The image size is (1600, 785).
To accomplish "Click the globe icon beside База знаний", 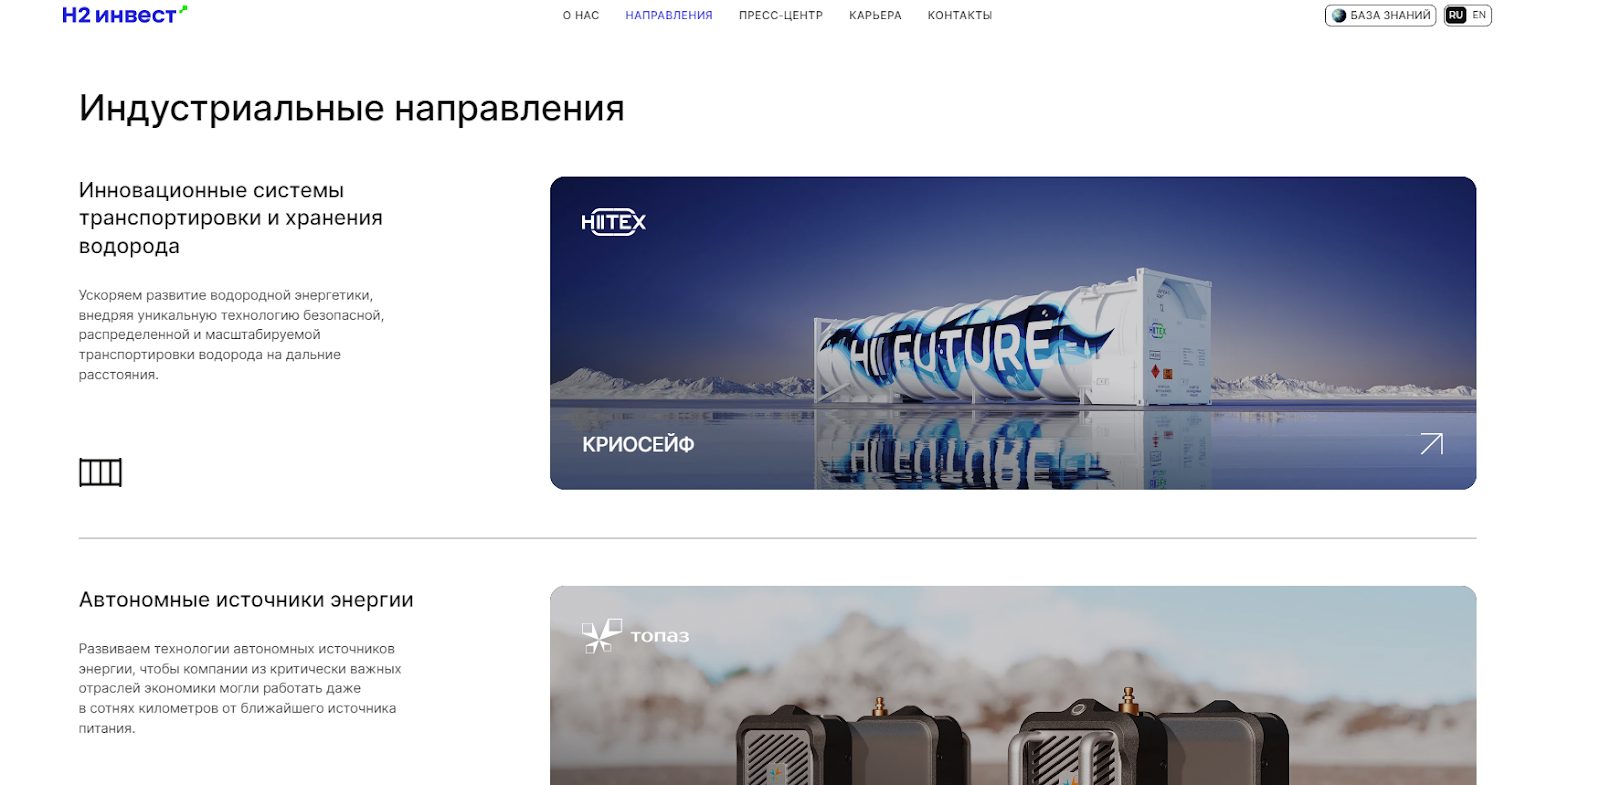I will pyautogui.click(x=1339, y=15).
